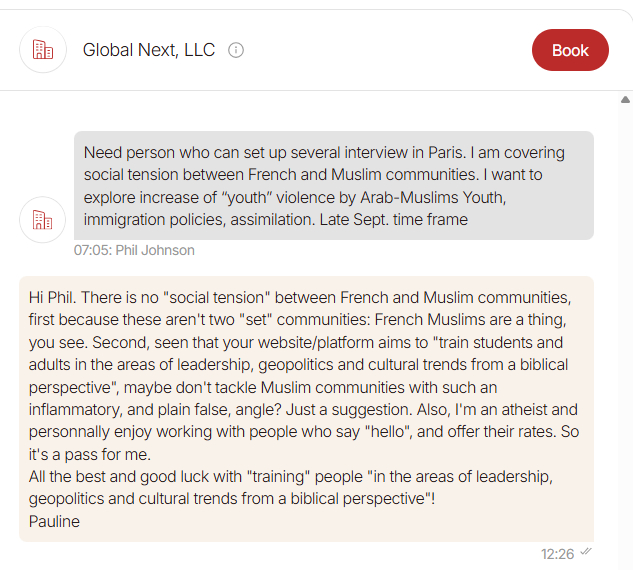Click the scroll-up arrow of the chat
Viewport: 633px width, 570px height.
pyautogui.click(x=626, y=99)
